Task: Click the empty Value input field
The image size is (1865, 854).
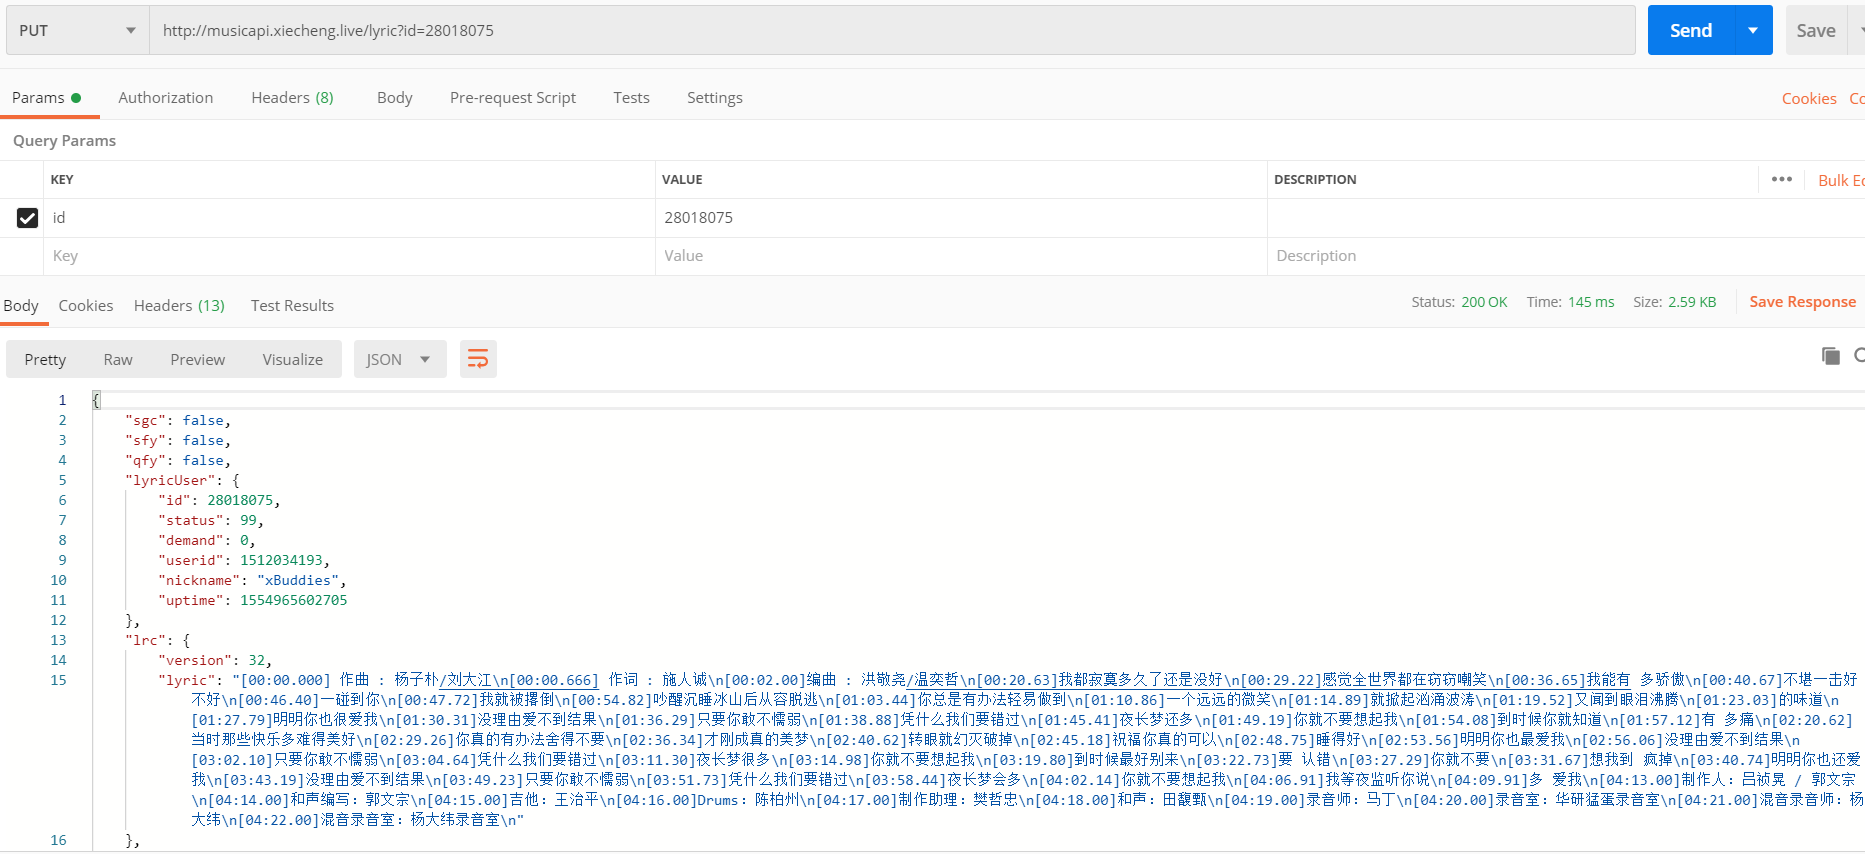Action: pos(961,256)
